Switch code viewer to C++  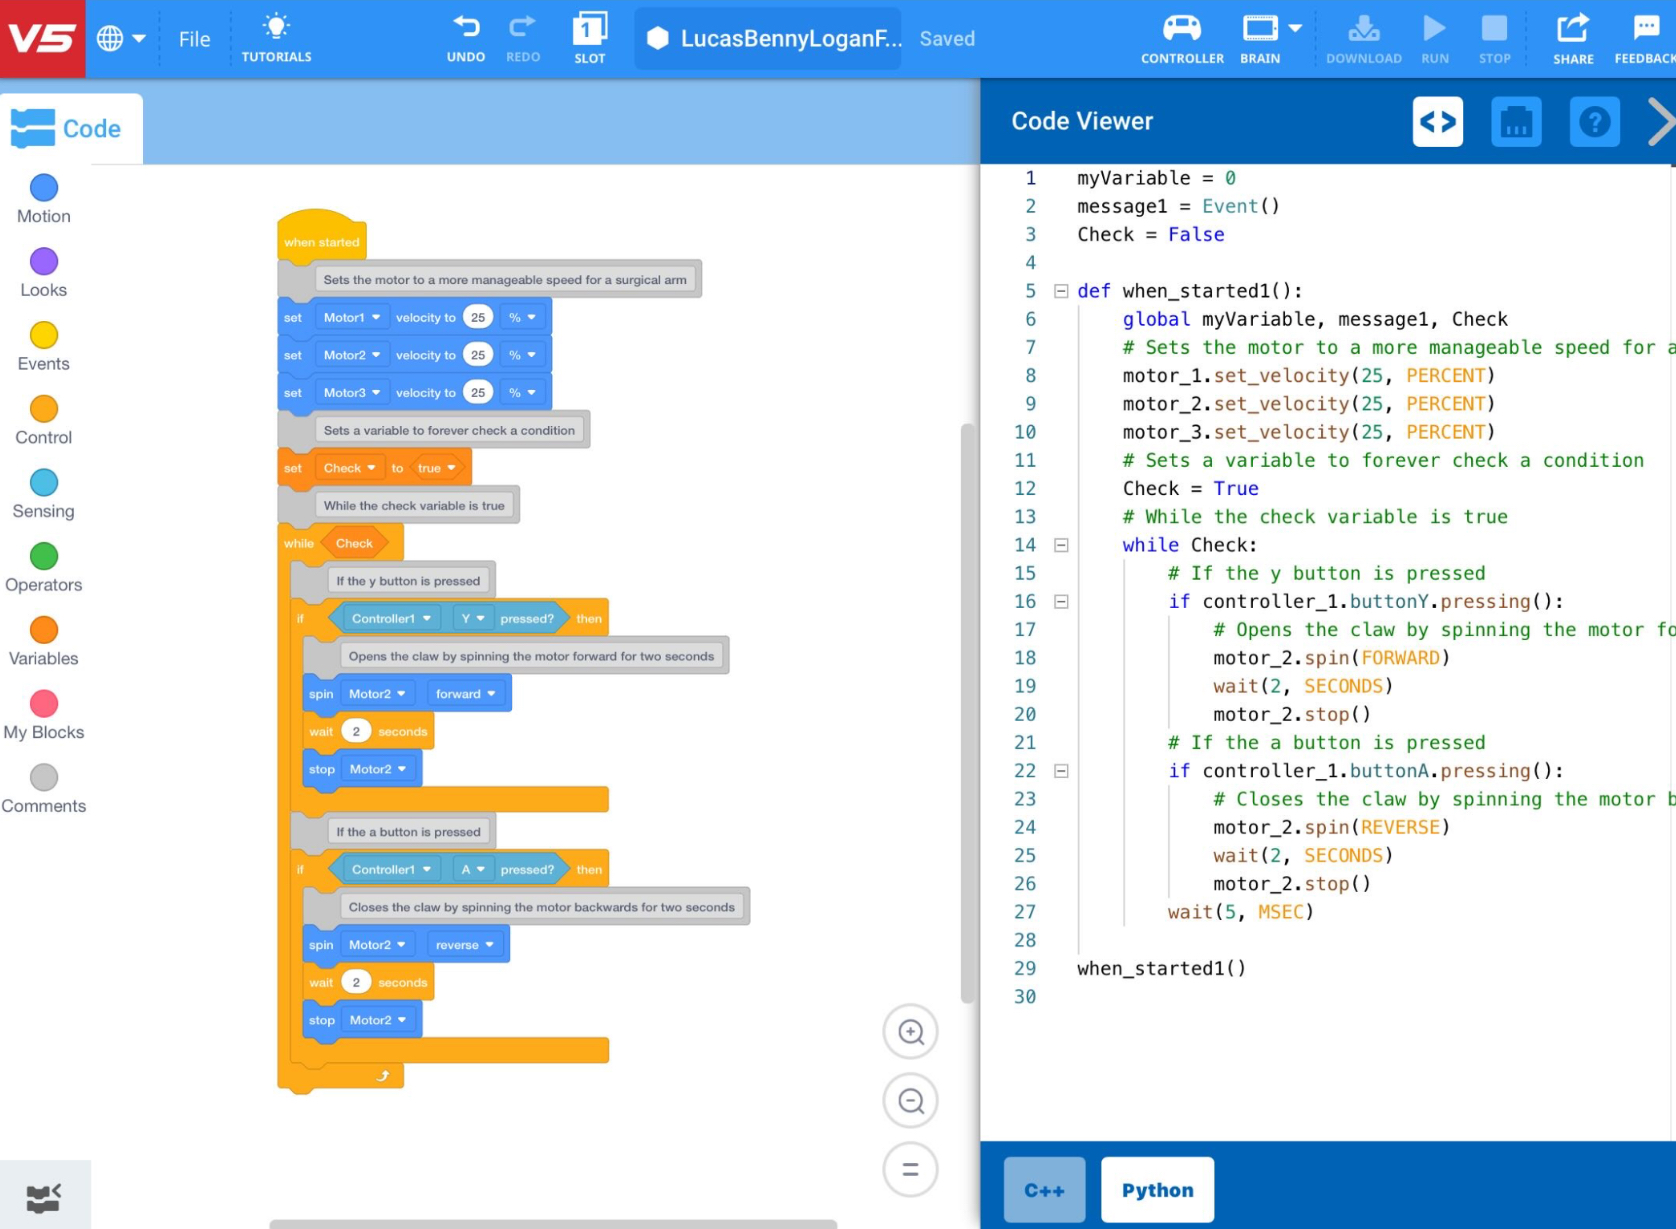(x=1044, y=1190)
